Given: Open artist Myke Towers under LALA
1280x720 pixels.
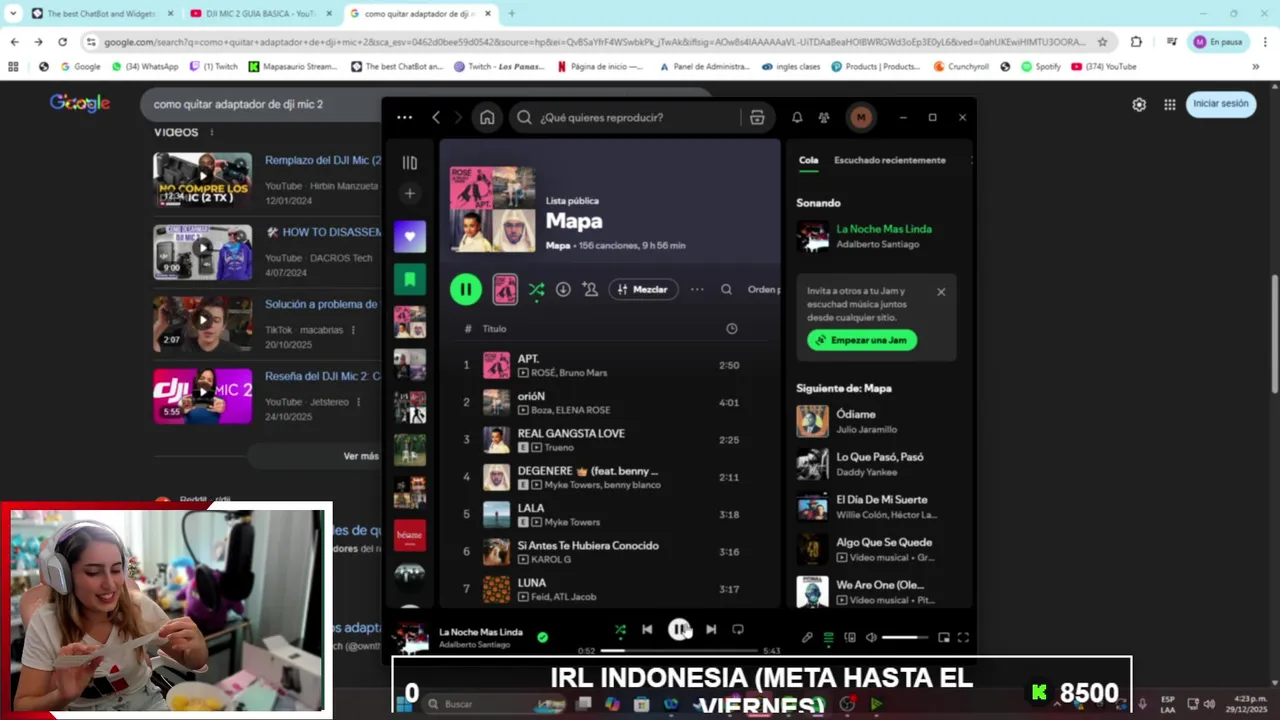Looking at the screenshot, I should click(571, 522).
